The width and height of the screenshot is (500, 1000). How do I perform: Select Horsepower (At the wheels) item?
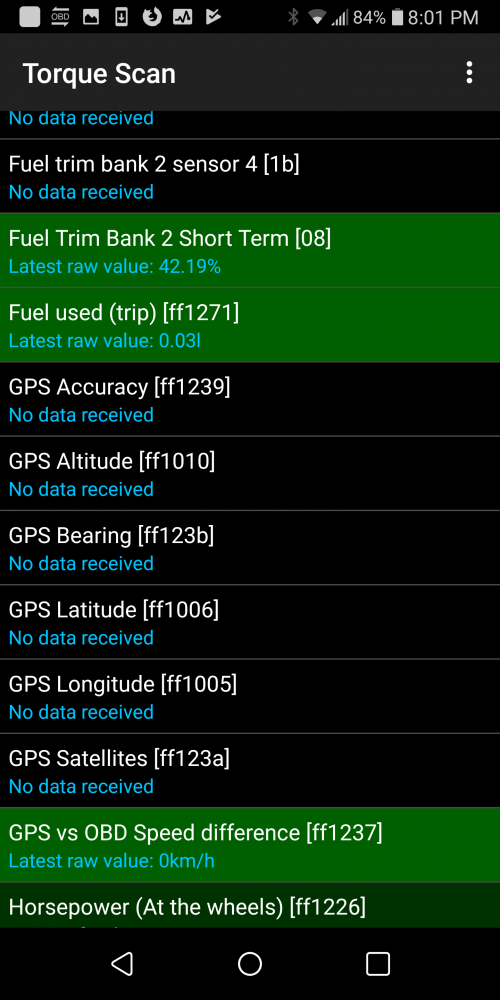[250, 906]
